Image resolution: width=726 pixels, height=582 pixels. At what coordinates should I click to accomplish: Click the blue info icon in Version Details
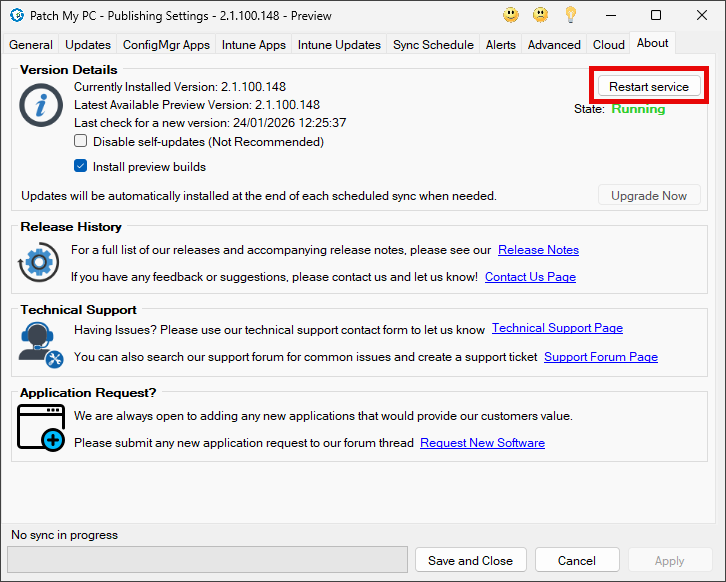[41, 105]
